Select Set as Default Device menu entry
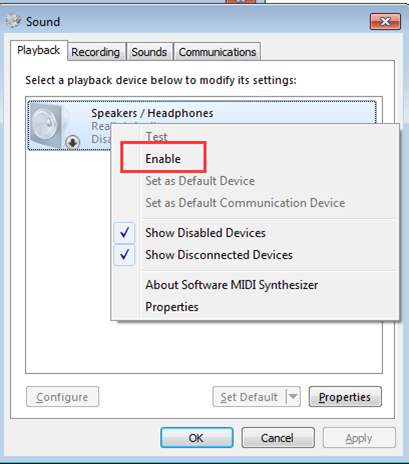 click(200, 181)
